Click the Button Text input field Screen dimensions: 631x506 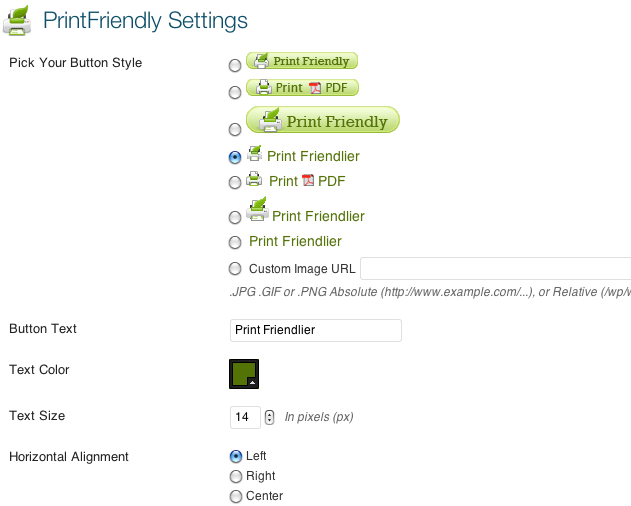(x=316, y=330)
